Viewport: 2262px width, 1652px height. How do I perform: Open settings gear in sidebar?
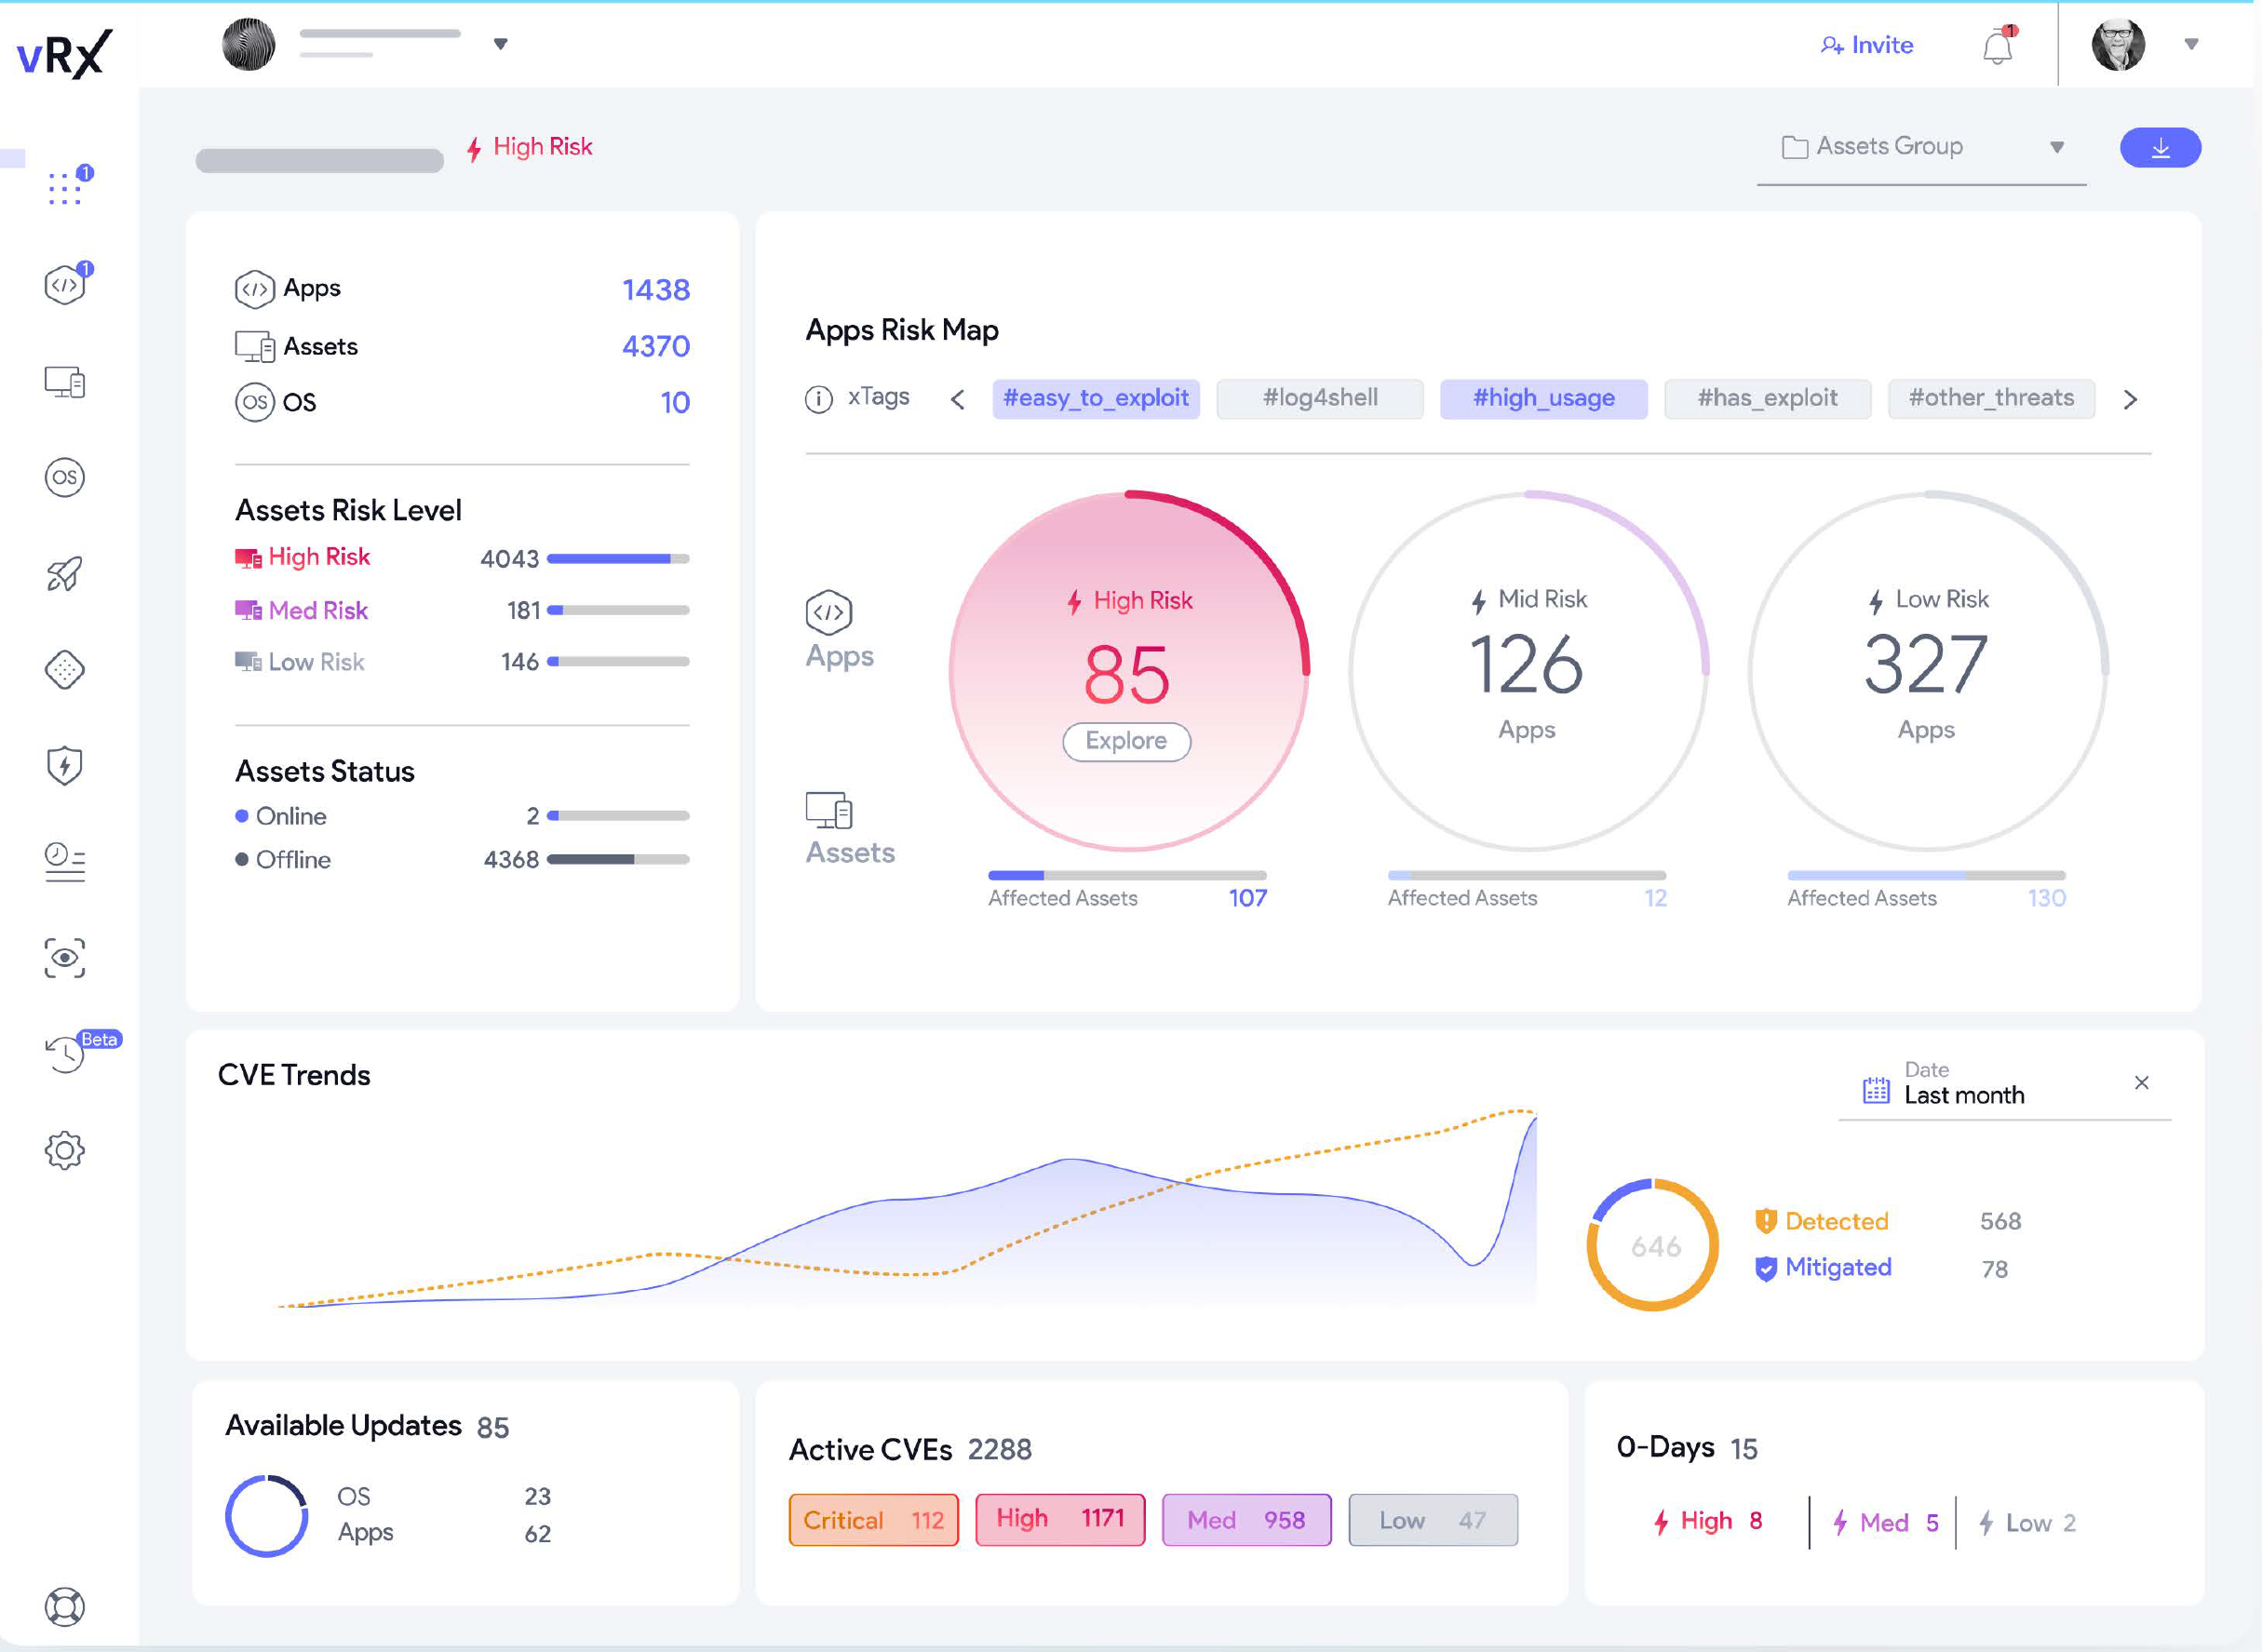point(65,1150)
